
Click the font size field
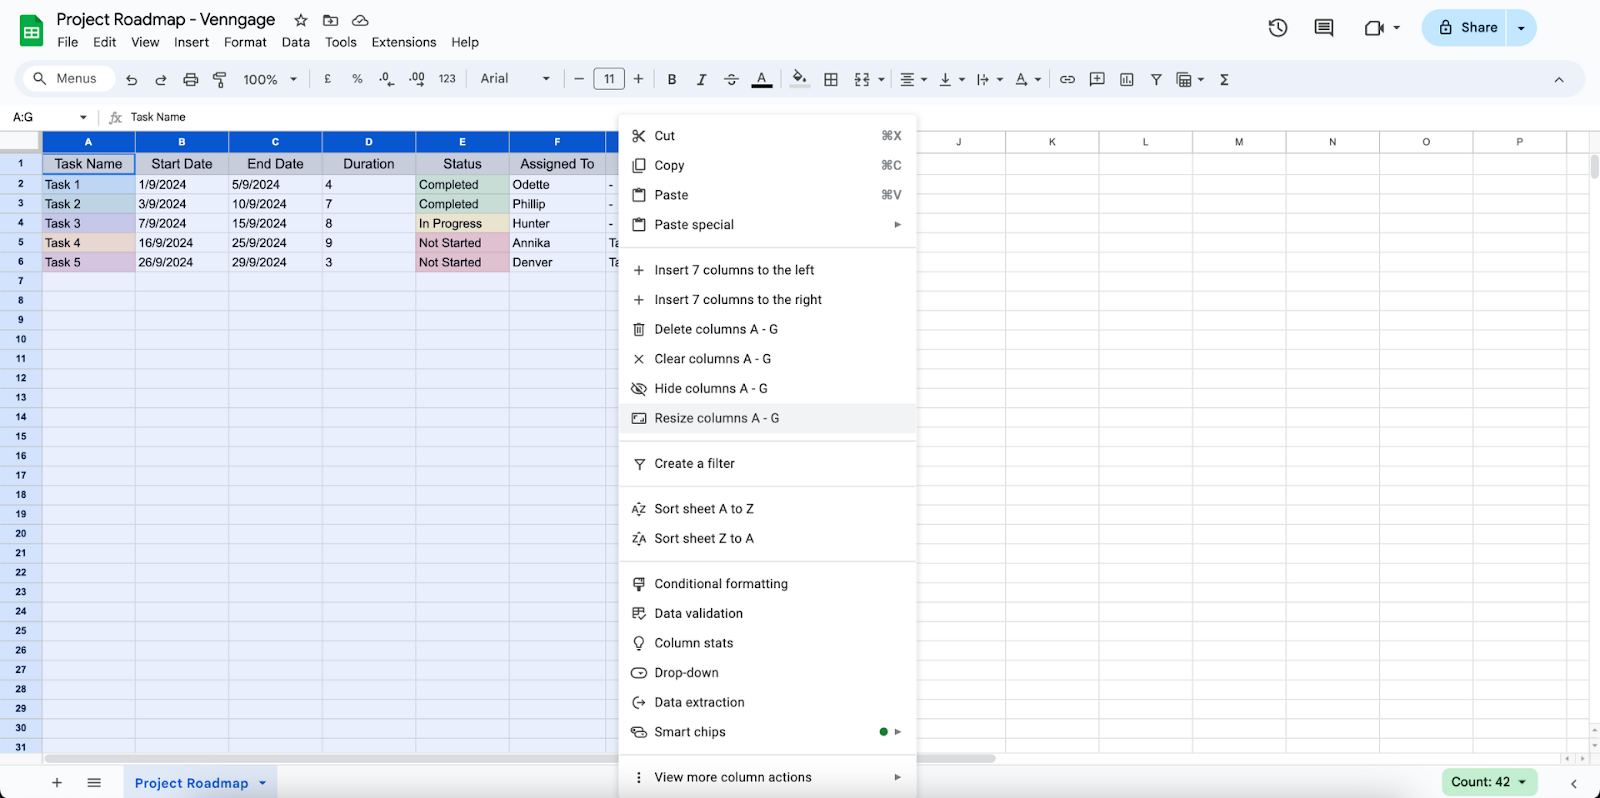pos(609,79)
